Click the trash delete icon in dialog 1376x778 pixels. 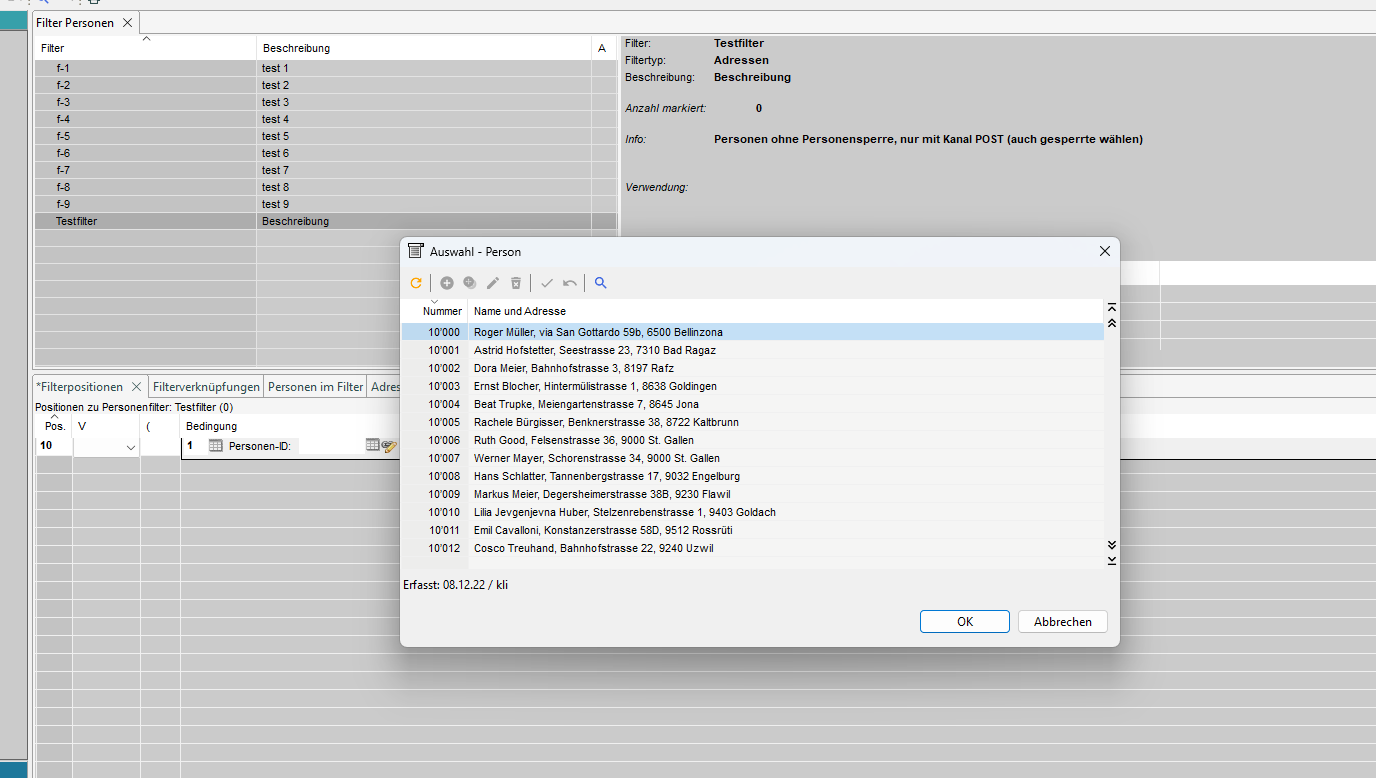click(x=516, y=283)
